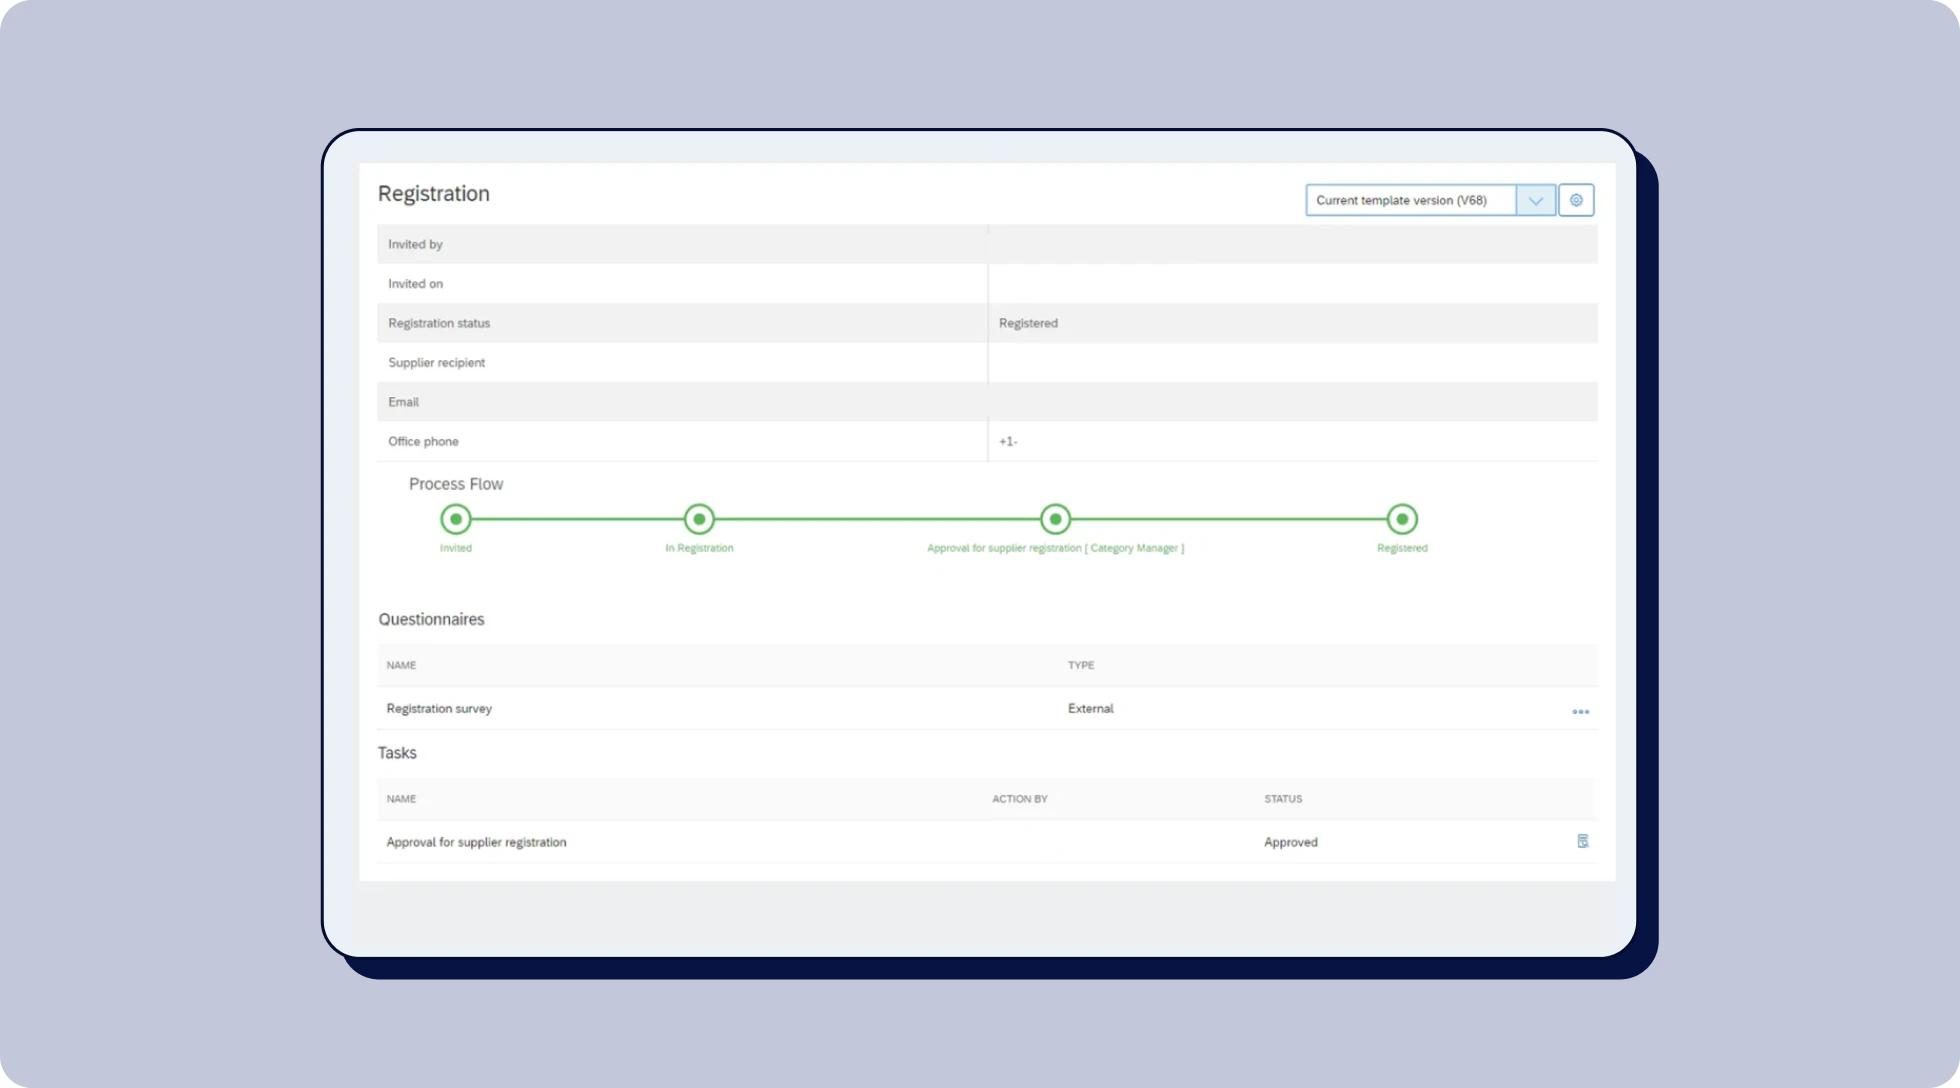Click the Questionnaires TYPE column header
The height and width of the screenshot is (1088, 1960).
(1081, 665)
